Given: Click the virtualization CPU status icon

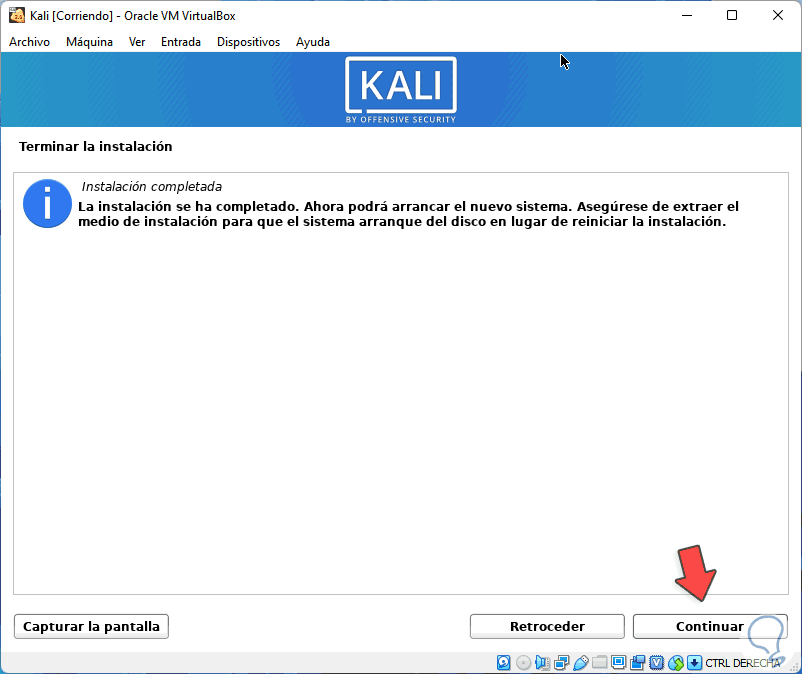Looking at the screenshot, I should click(x=657, y=663).
